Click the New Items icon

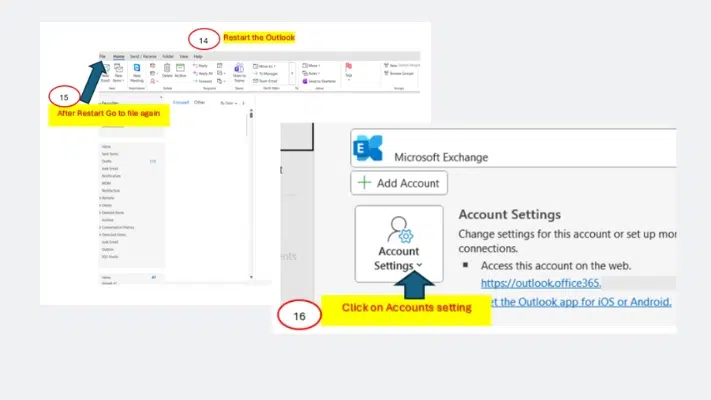[x=118, y=68]
